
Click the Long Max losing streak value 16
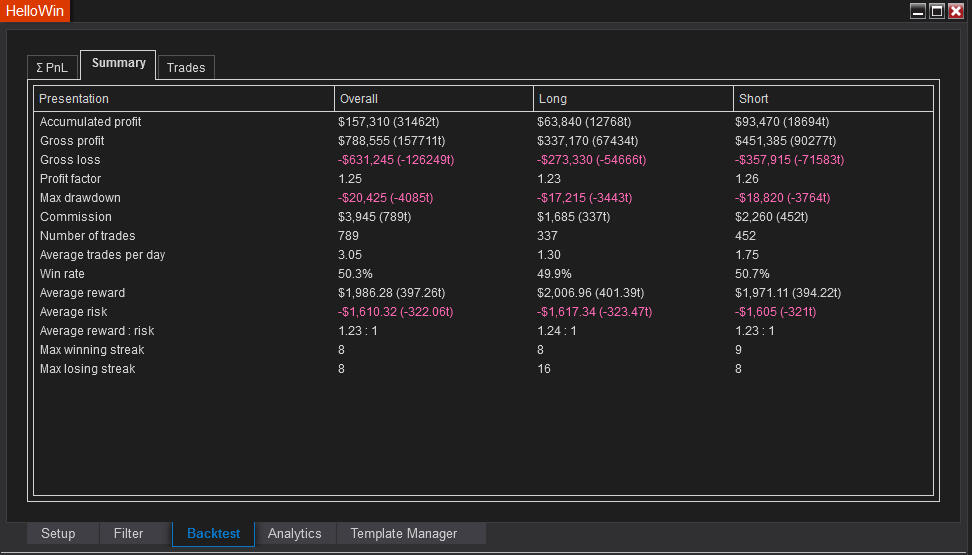(545, 369)
